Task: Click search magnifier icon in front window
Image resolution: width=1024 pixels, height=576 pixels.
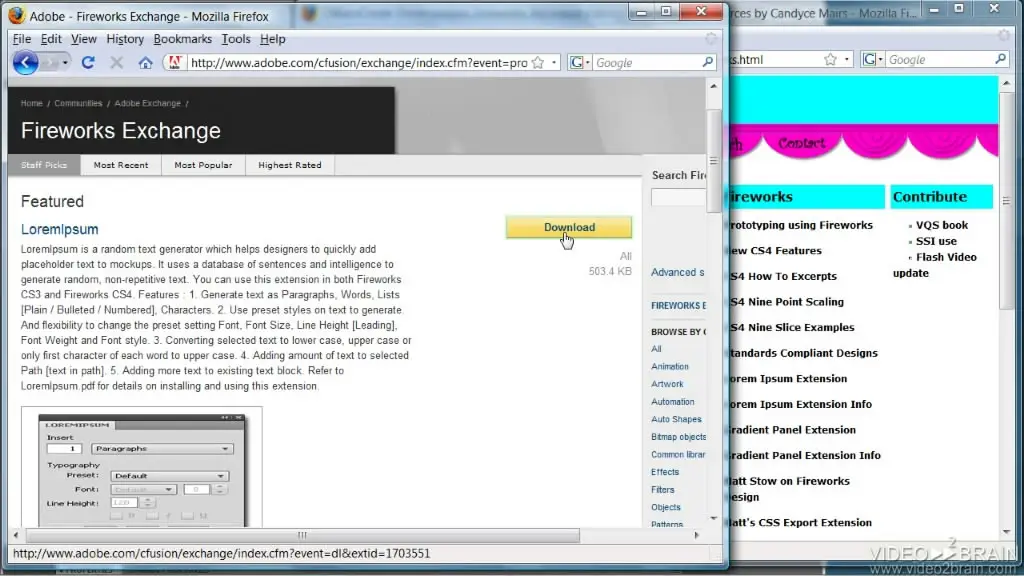Action: pyautogui.click(x=708, y=62)
